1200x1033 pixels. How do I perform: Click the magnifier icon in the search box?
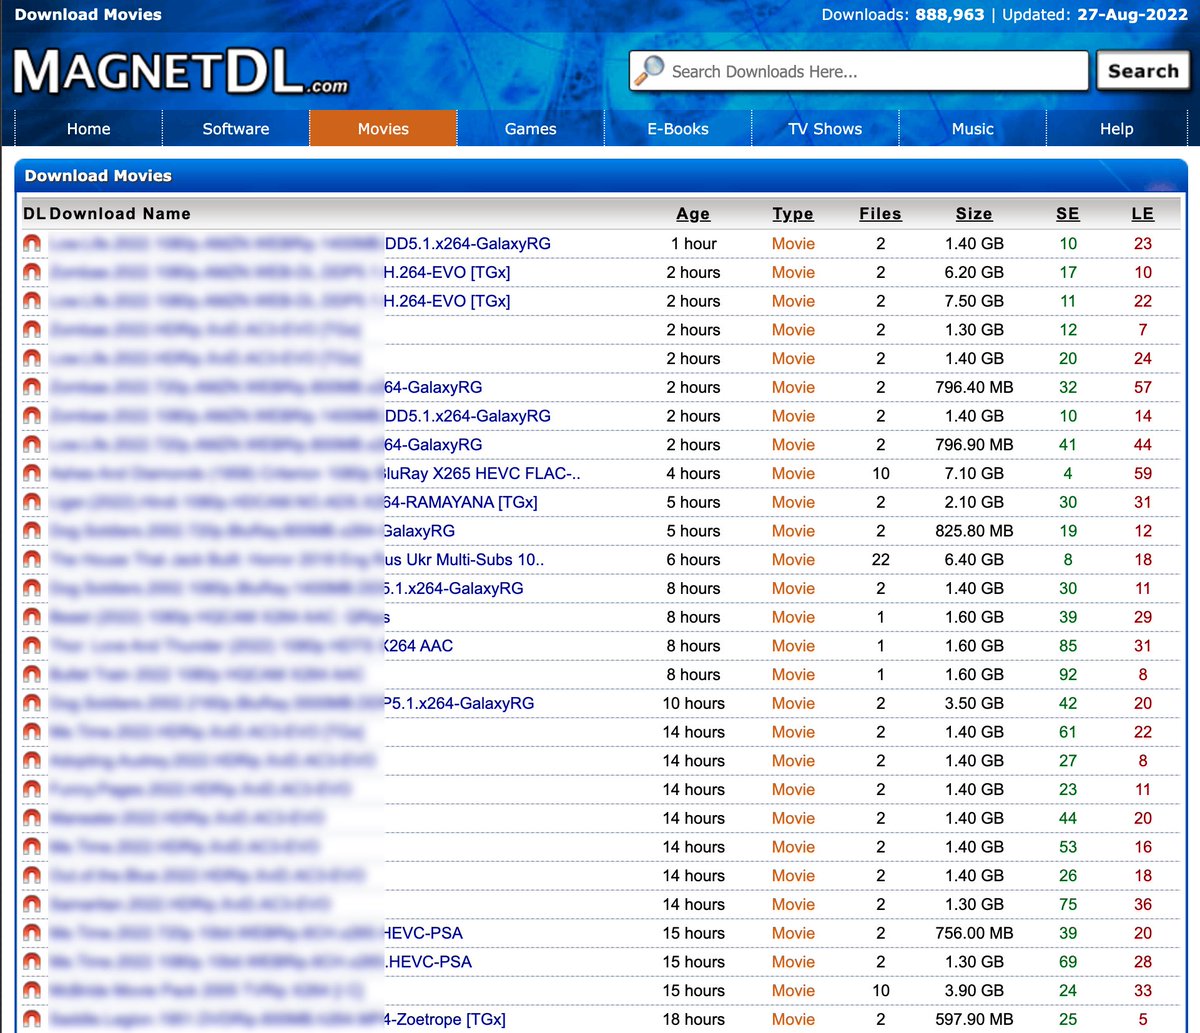pos(650,70)
